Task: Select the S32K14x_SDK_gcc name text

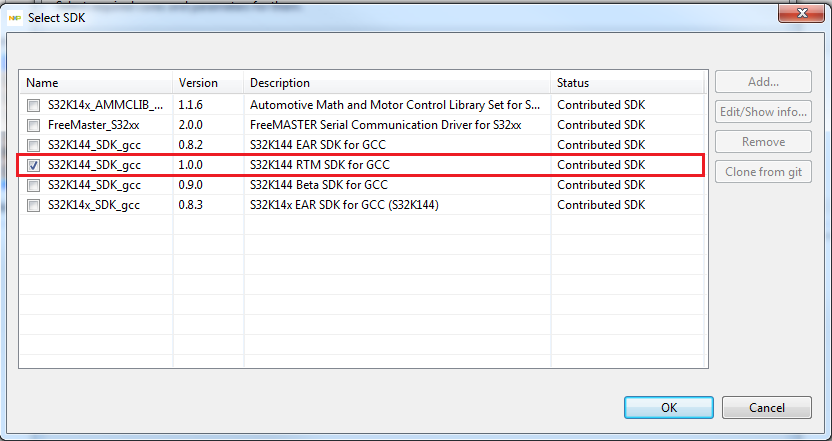Action: click(94, 205)
